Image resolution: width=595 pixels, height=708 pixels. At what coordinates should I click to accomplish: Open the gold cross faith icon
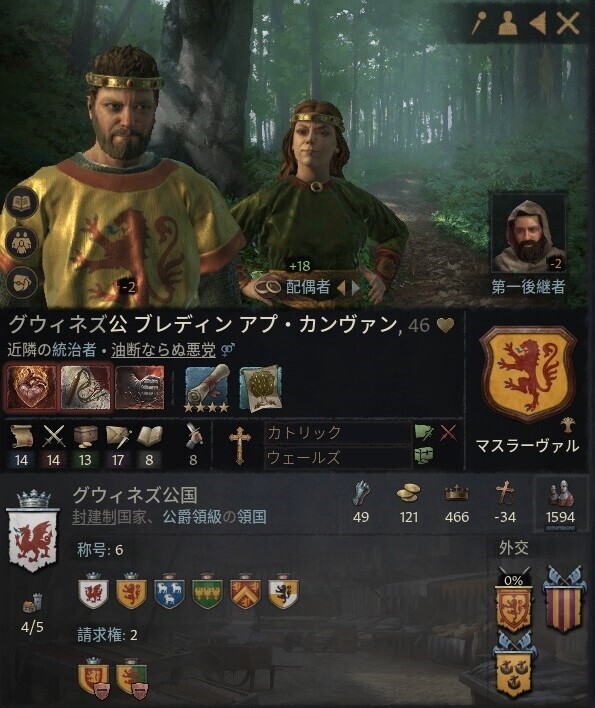pos(239,445)
